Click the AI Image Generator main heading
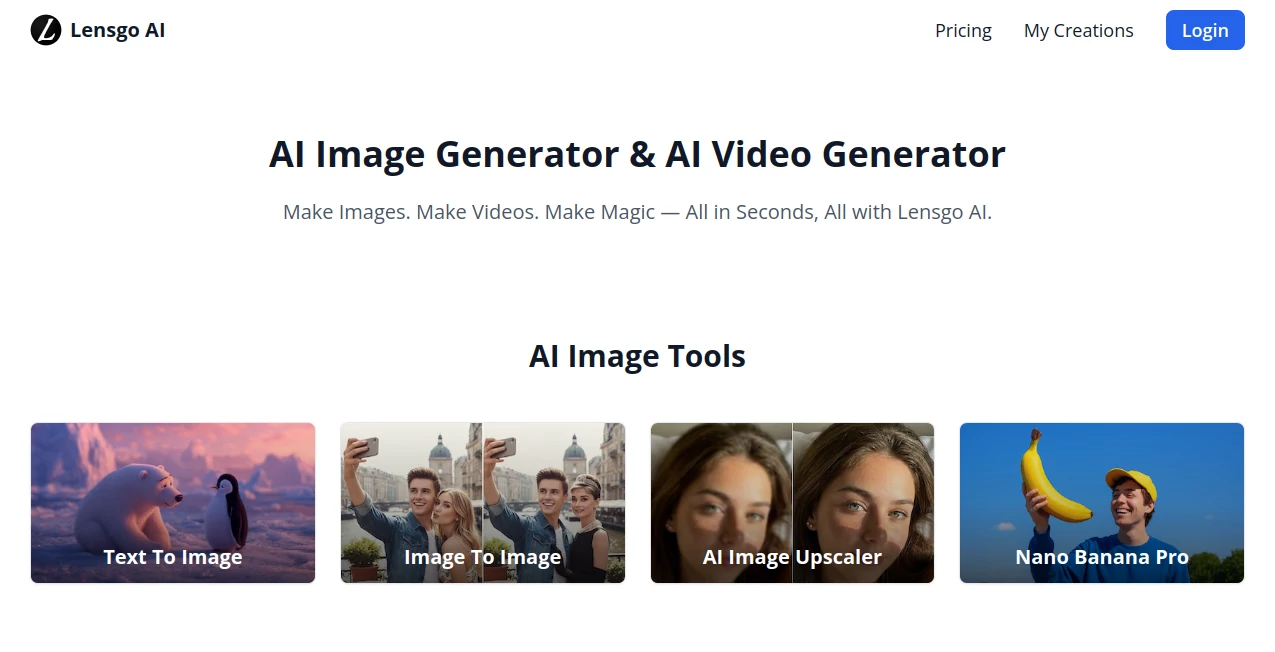The width and height of the screenshot is (1275, 652). (x=637, y=154)
